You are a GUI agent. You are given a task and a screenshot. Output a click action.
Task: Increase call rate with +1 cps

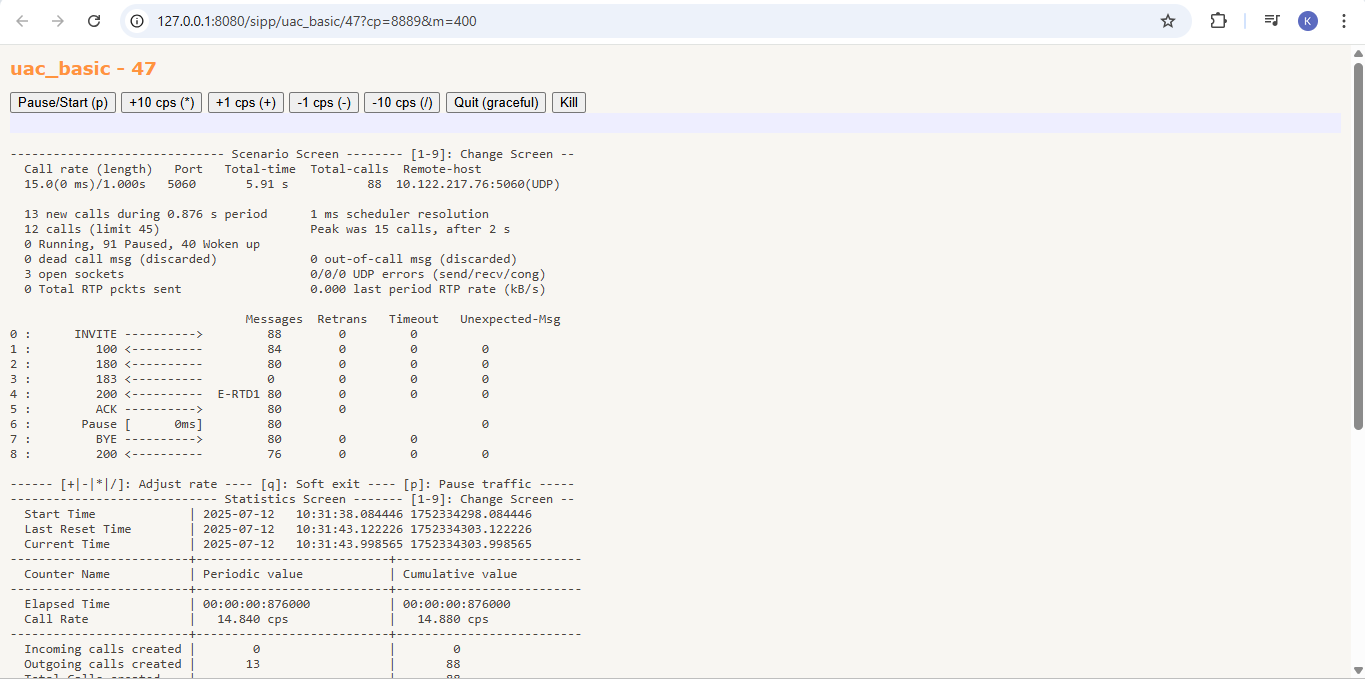coord(245,102)
